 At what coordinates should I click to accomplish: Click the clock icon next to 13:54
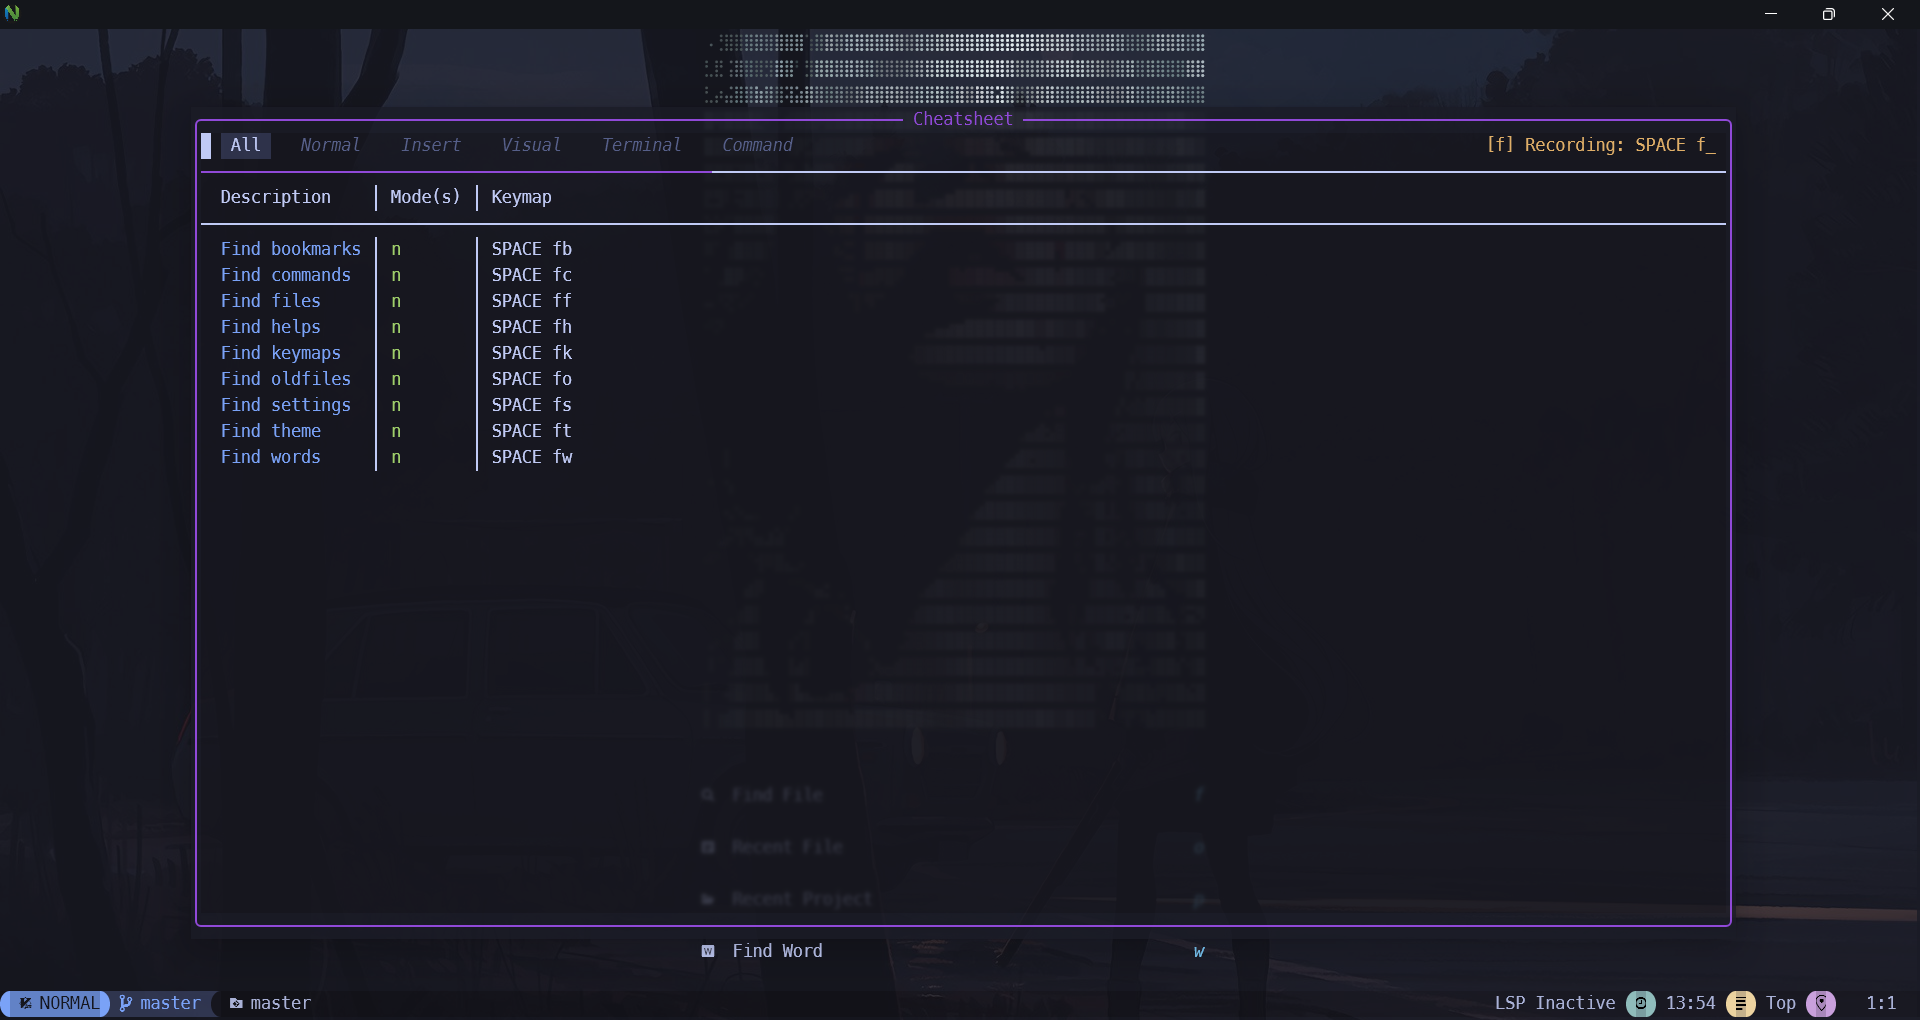(1640, 1003)
